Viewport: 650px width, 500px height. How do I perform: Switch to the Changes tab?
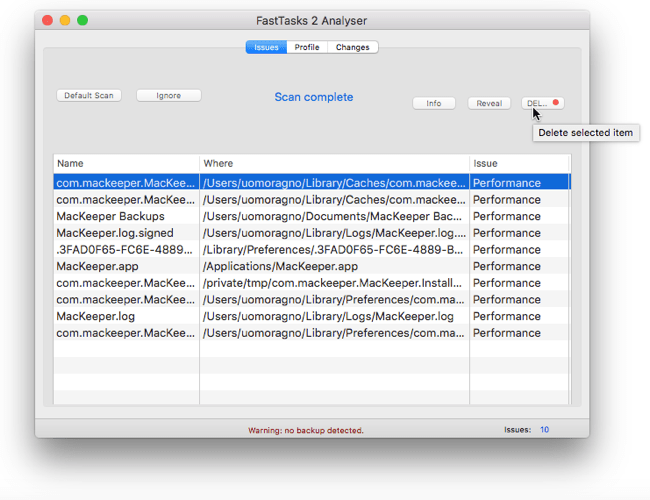[x=352, y=47]
